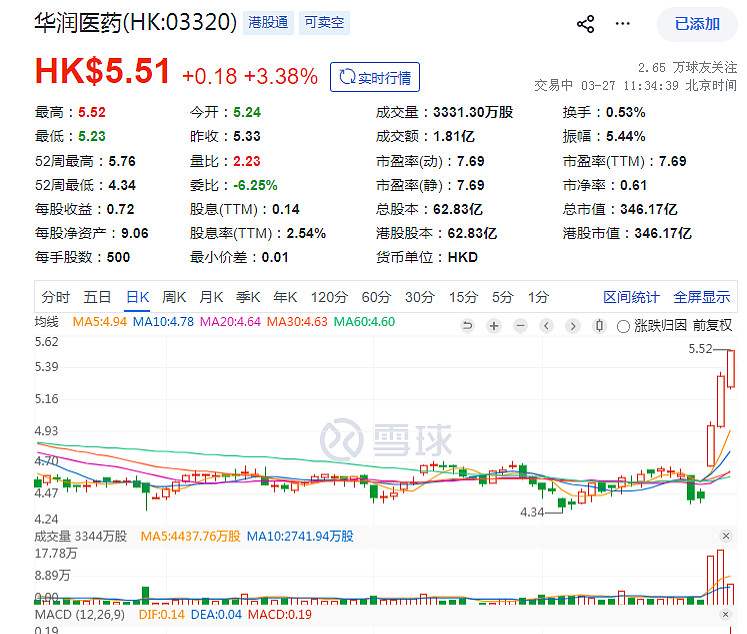This screenshot has height=634, width=747.
Task: Click the 量比 value 2.23
Action: click(247, 161)
